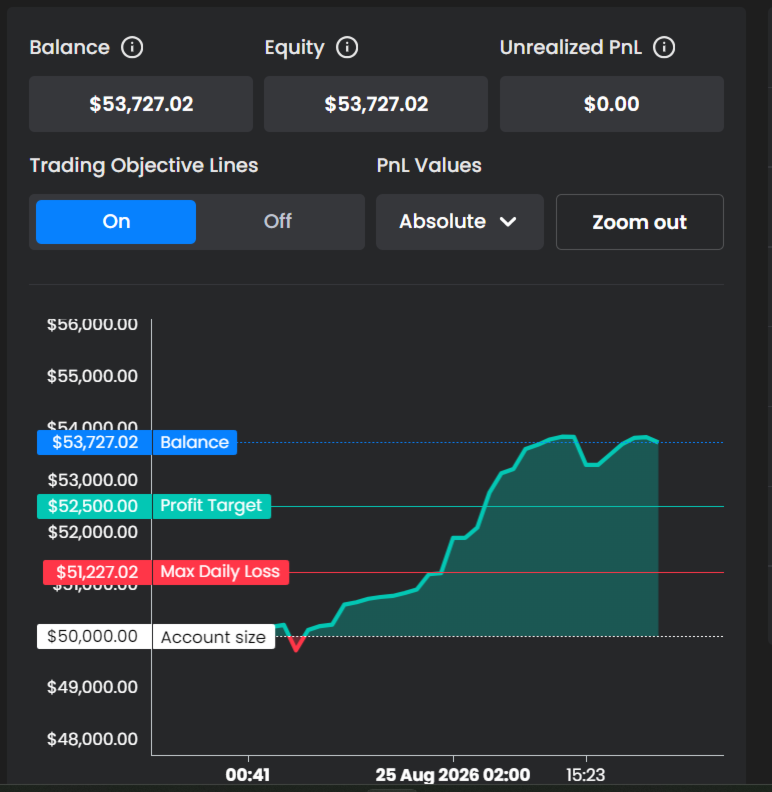772x792 pixels.
Task: Switch Trading Objective Lines Off
Action: pos(278,222)
